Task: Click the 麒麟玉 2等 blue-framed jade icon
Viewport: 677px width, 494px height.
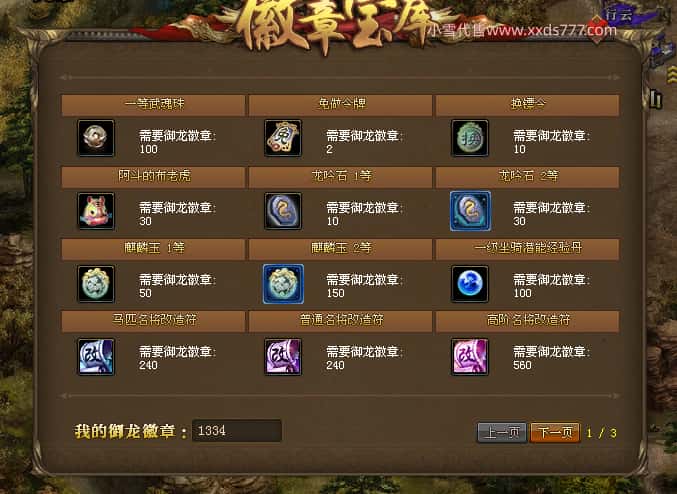Action: coord(283,284)
